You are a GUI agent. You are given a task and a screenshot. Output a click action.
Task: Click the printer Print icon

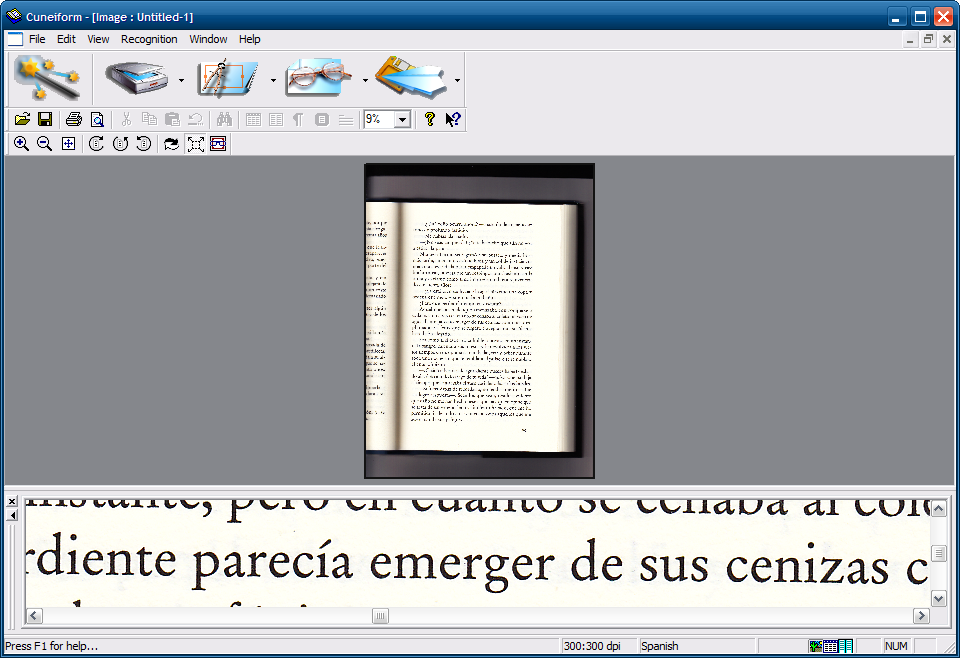pyautogui.click(x=73, y=119)
